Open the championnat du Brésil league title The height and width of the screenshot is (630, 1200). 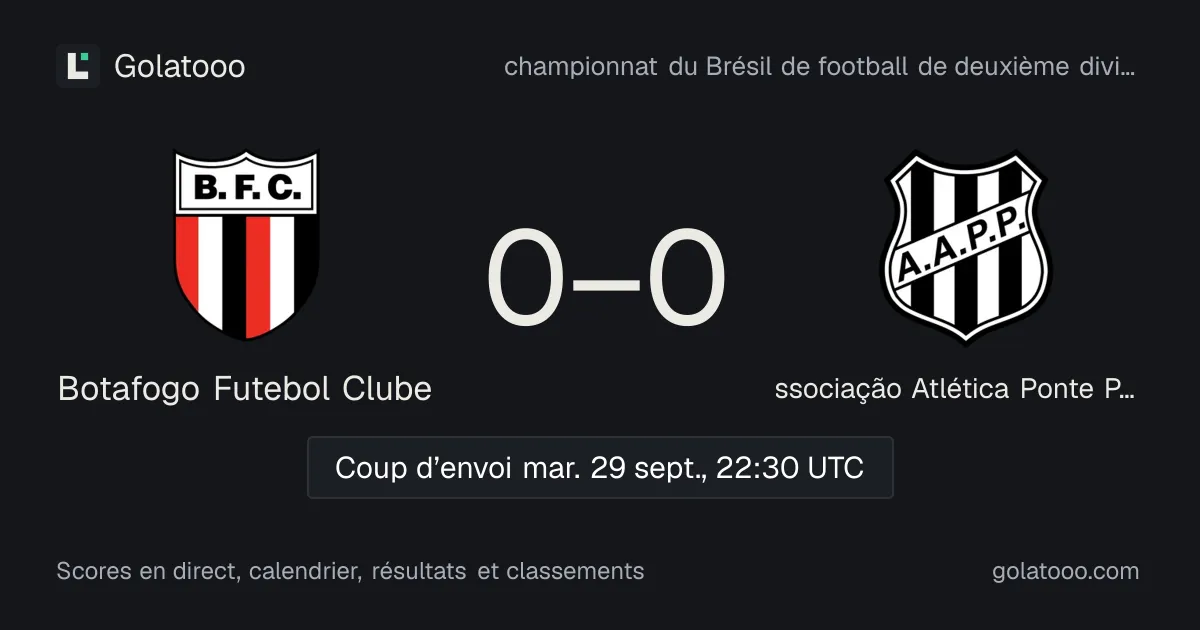click(x=819, y=67)
